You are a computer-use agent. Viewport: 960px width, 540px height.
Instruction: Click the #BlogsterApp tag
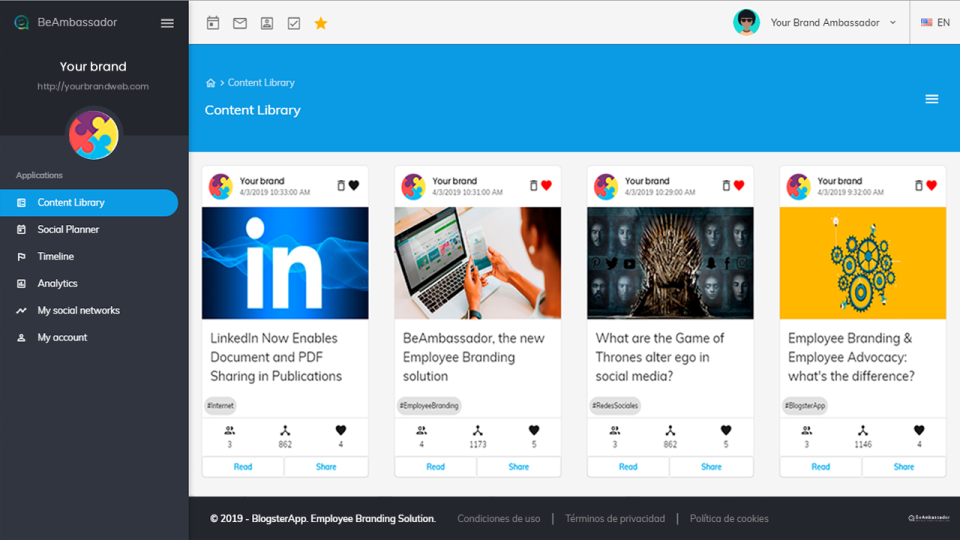point(805,405)
